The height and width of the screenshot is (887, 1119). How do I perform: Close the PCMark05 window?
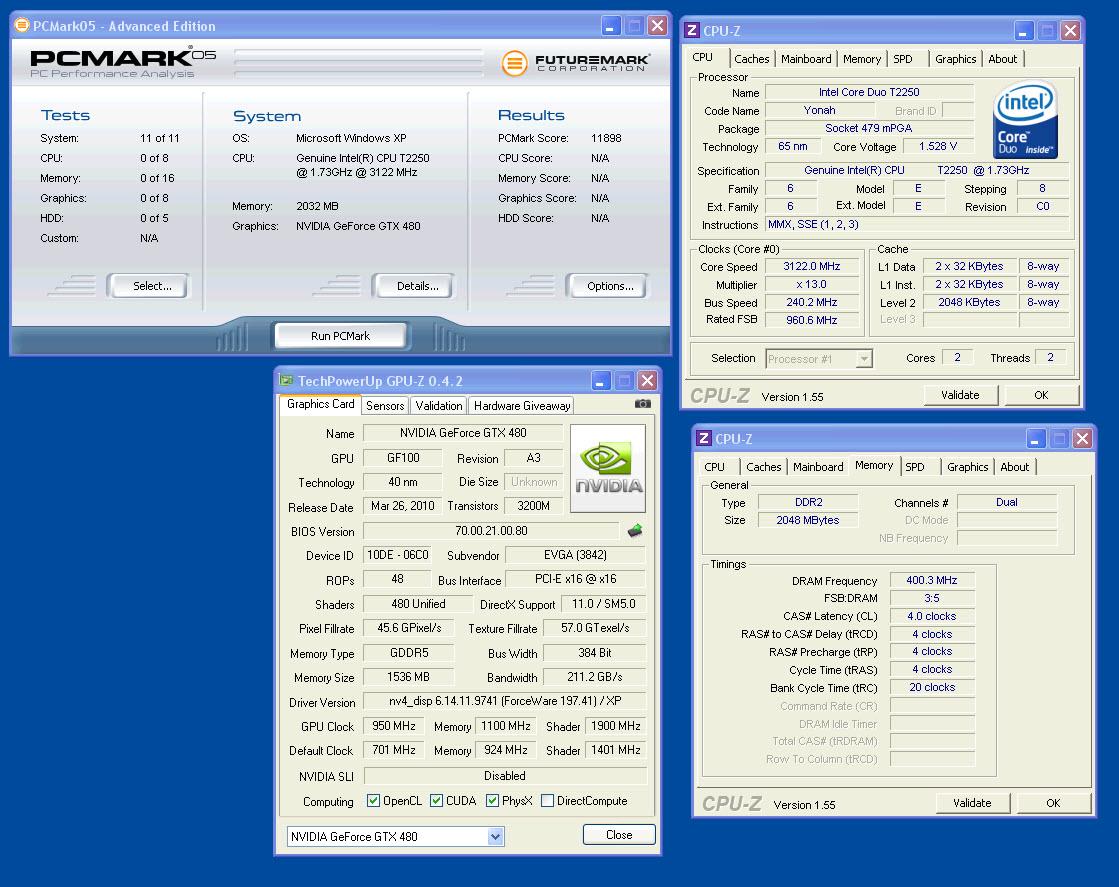pyautogui.click(x=657, y=26)
